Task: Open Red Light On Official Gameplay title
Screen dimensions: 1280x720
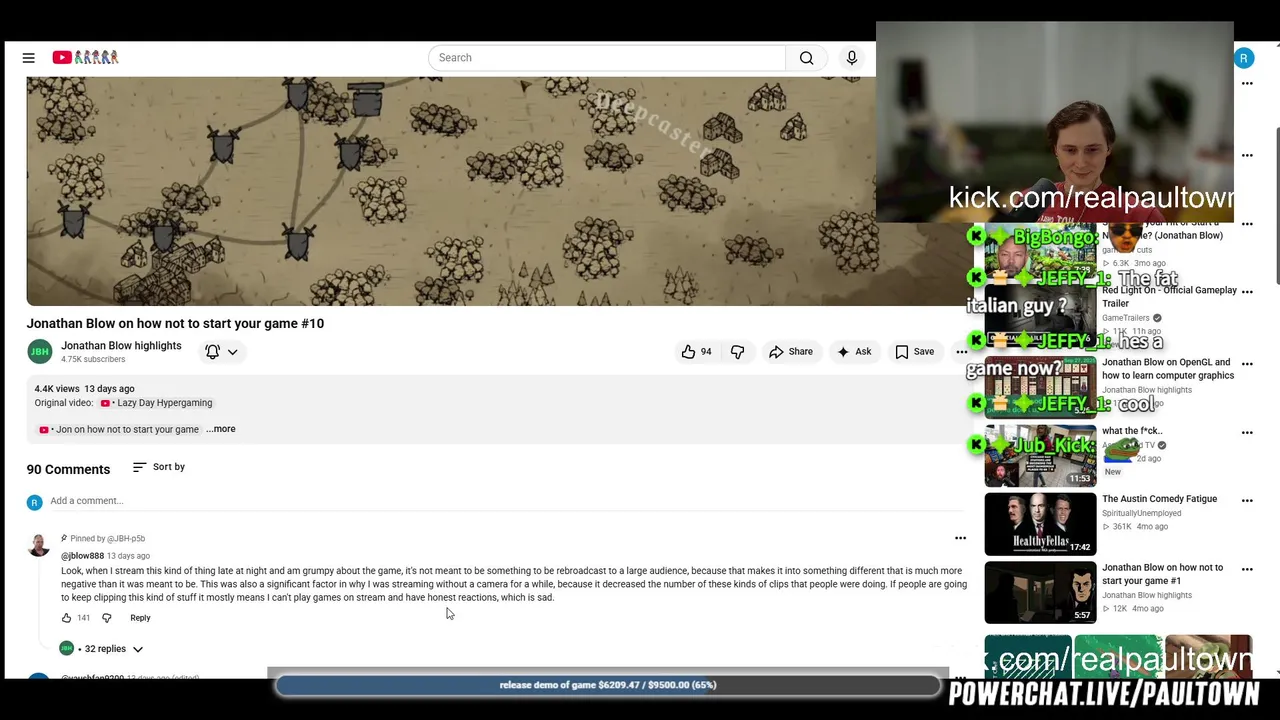Action: pyautogui.click(x=1169, y=297)
